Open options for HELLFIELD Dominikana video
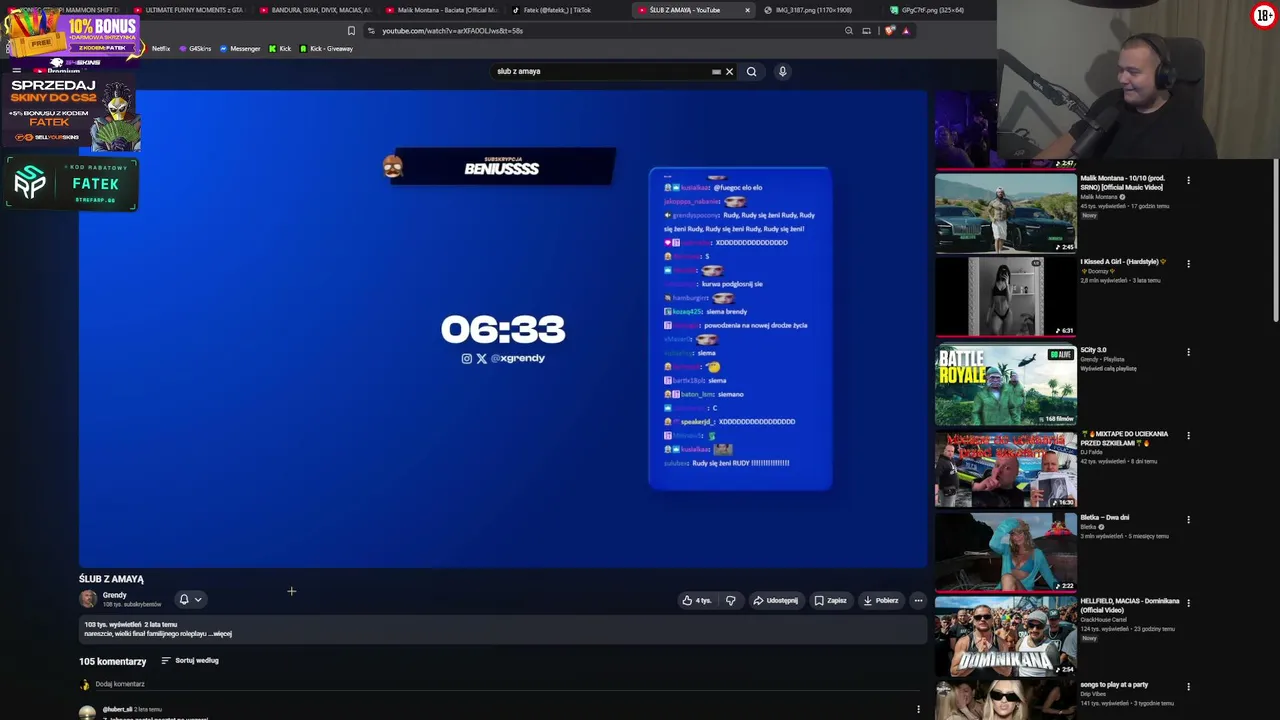Viewport: 1280px width, 720px height. (1188, 603)
